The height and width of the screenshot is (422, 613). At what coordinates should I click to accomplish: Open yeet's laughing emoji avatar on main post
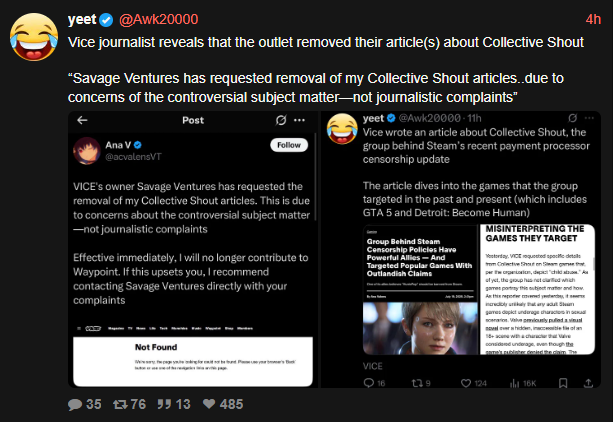coord(34,37)
